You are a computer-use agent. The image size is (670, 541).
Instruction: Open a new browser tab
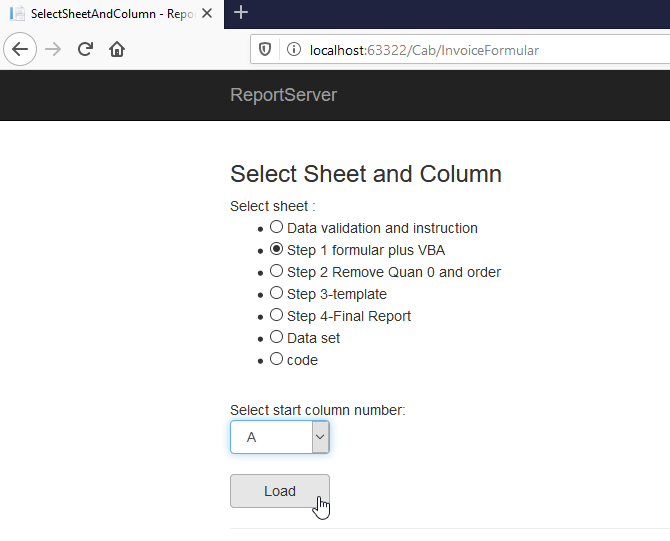pyautogui.click(x=241, y=13)
